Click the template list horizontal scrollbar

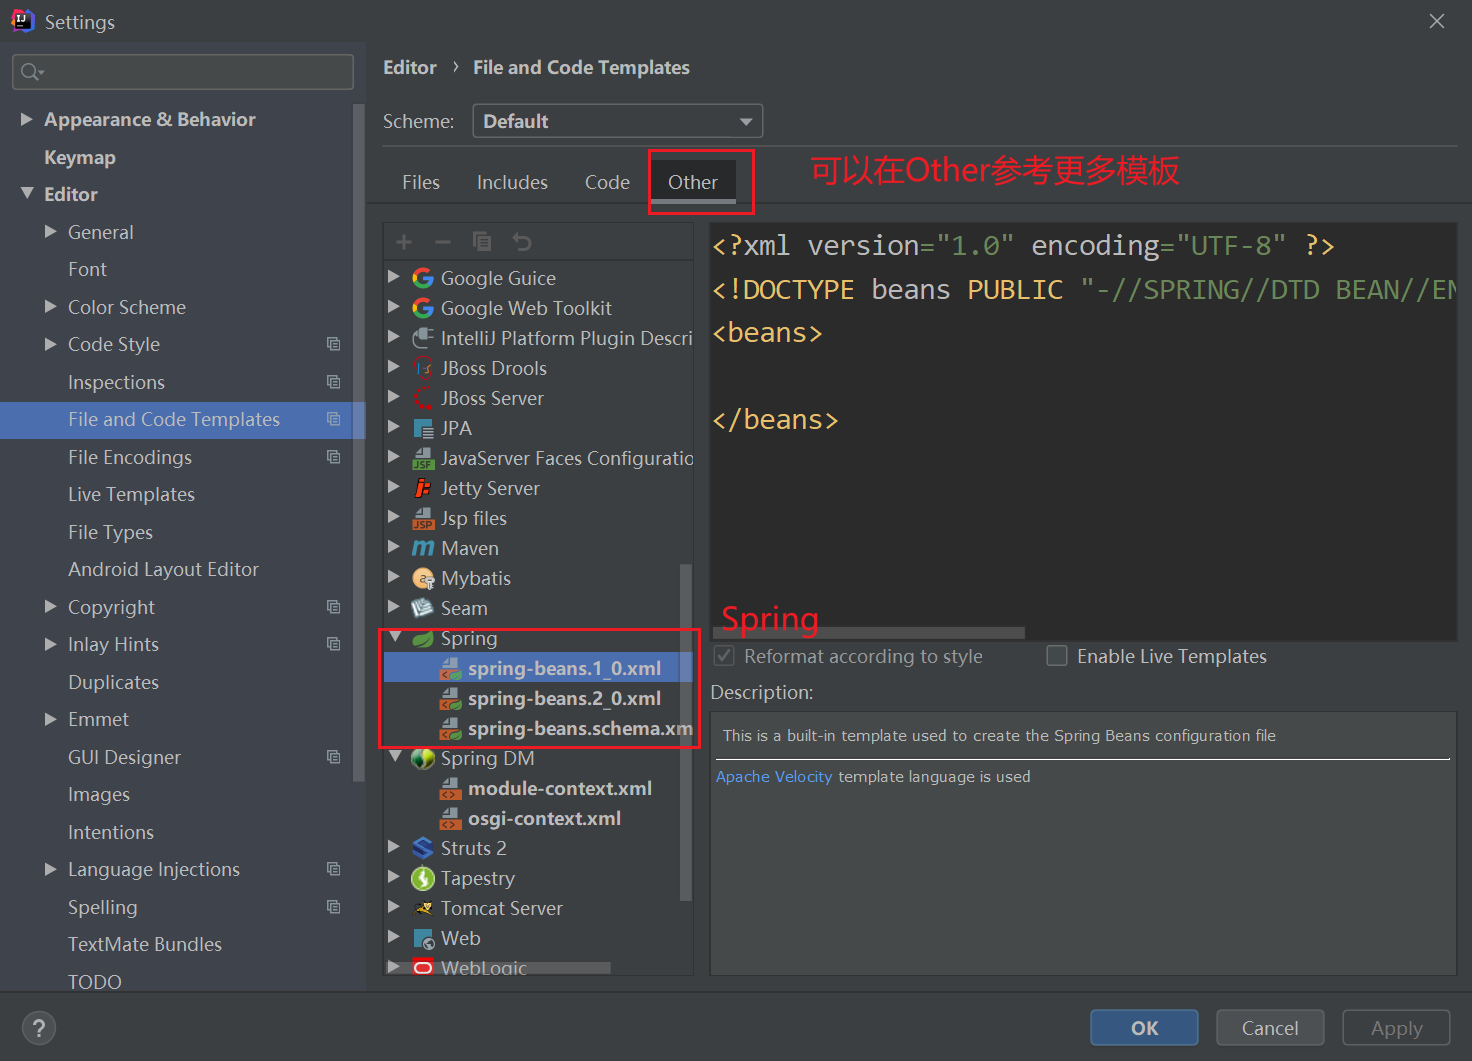(498, 968)
